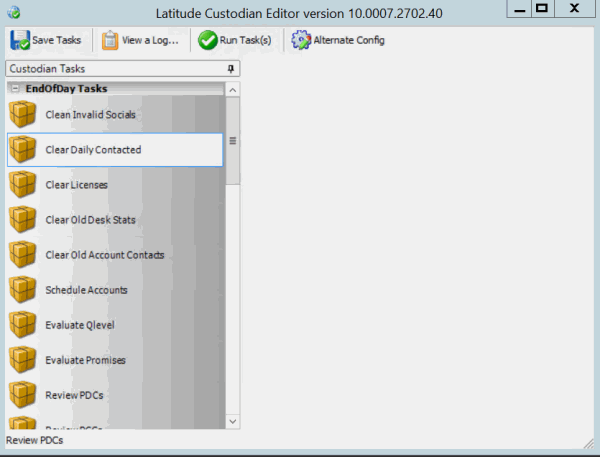Viewport: 600px width, 457px height.
Task: Open View a Log... text button
Action: coord(150,40)
